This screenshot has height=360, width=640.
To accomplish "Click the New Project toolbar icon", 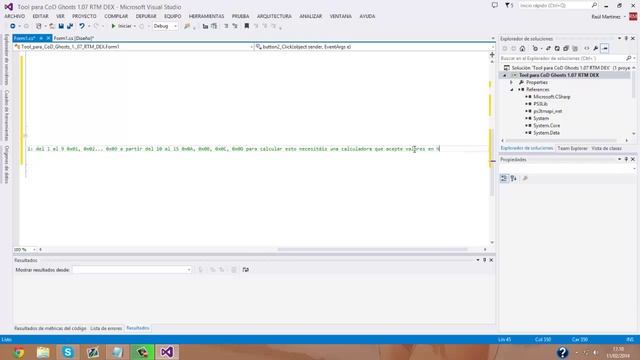I will tap(39, 26).
